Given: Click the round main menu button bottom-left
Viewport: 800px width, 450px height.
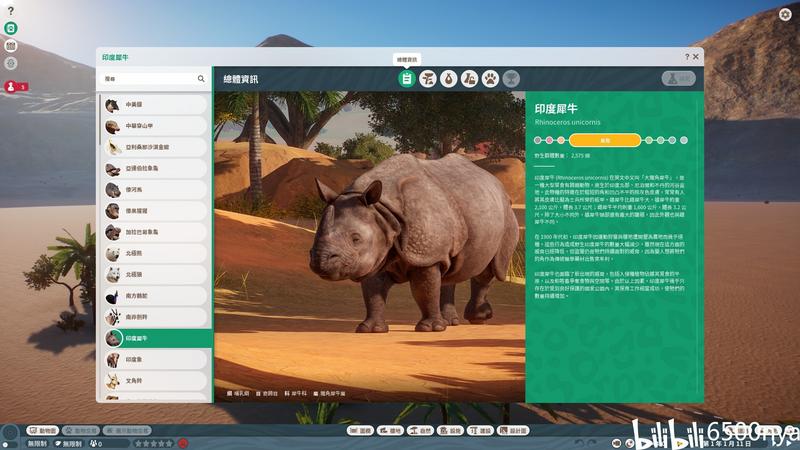Looking at the screenshot, I should coord(10,434).
